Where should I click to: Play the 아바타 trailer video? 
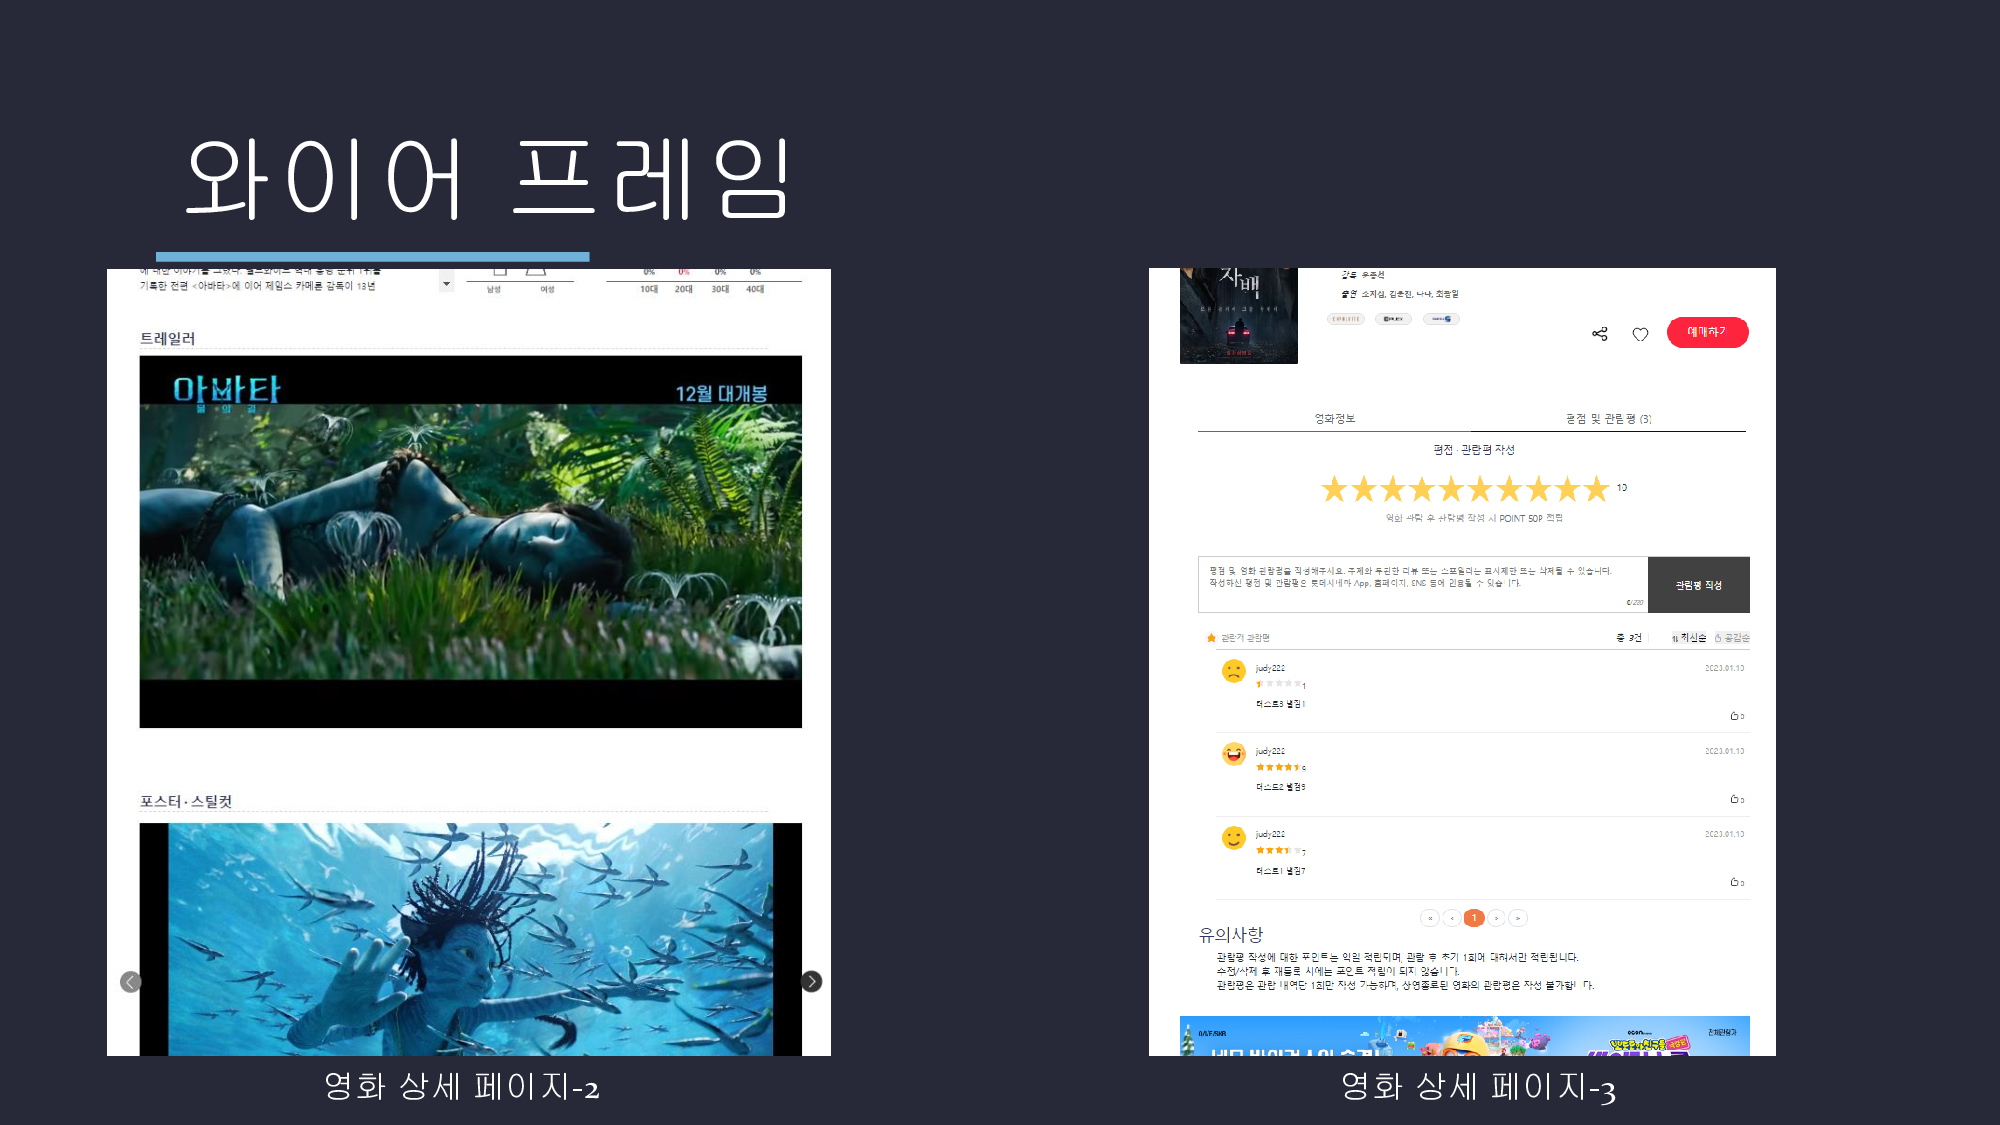coord(470,542)
